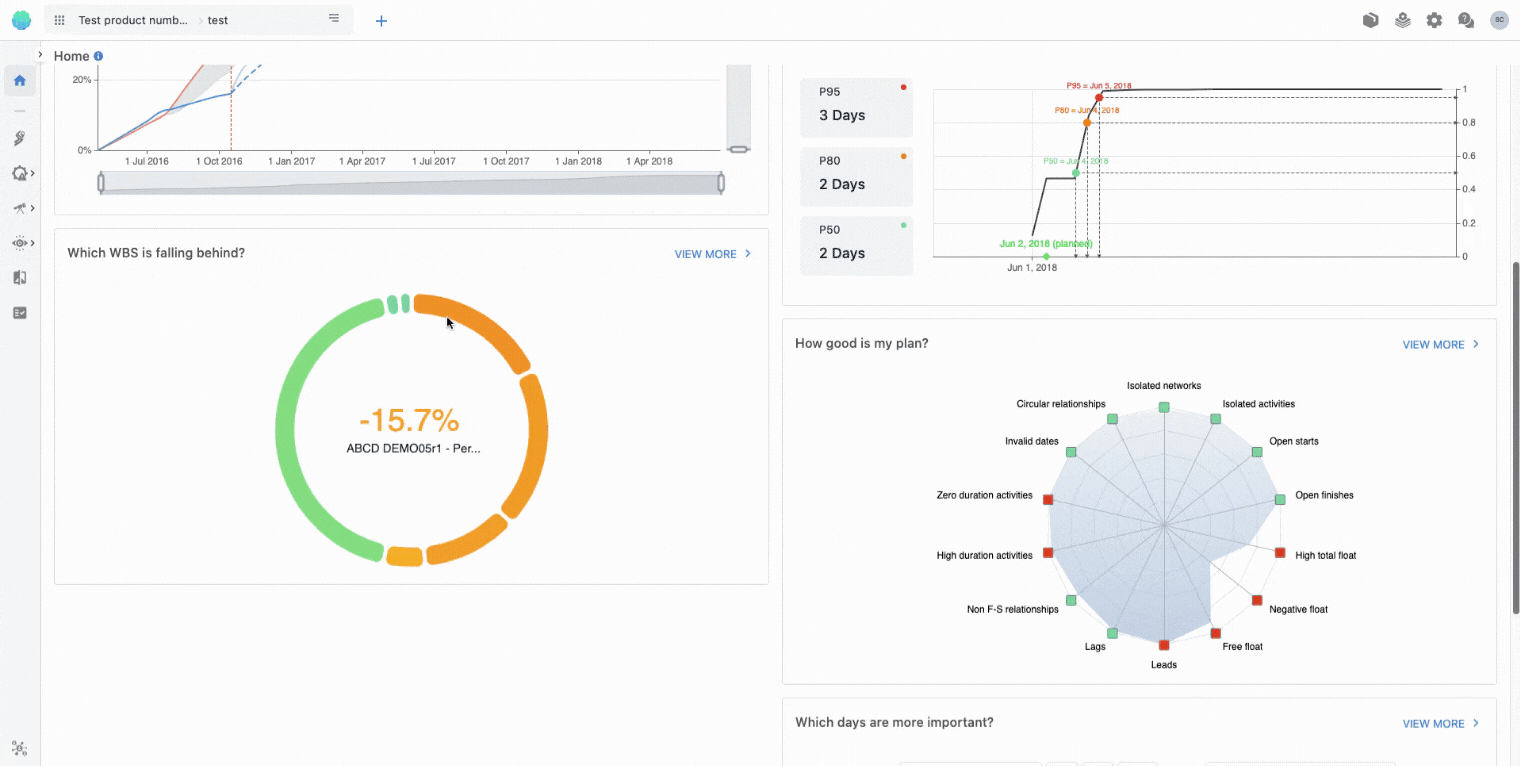Click the SC user avatar
Screen dimensions: 1520x766
[x=1498, y=20]
